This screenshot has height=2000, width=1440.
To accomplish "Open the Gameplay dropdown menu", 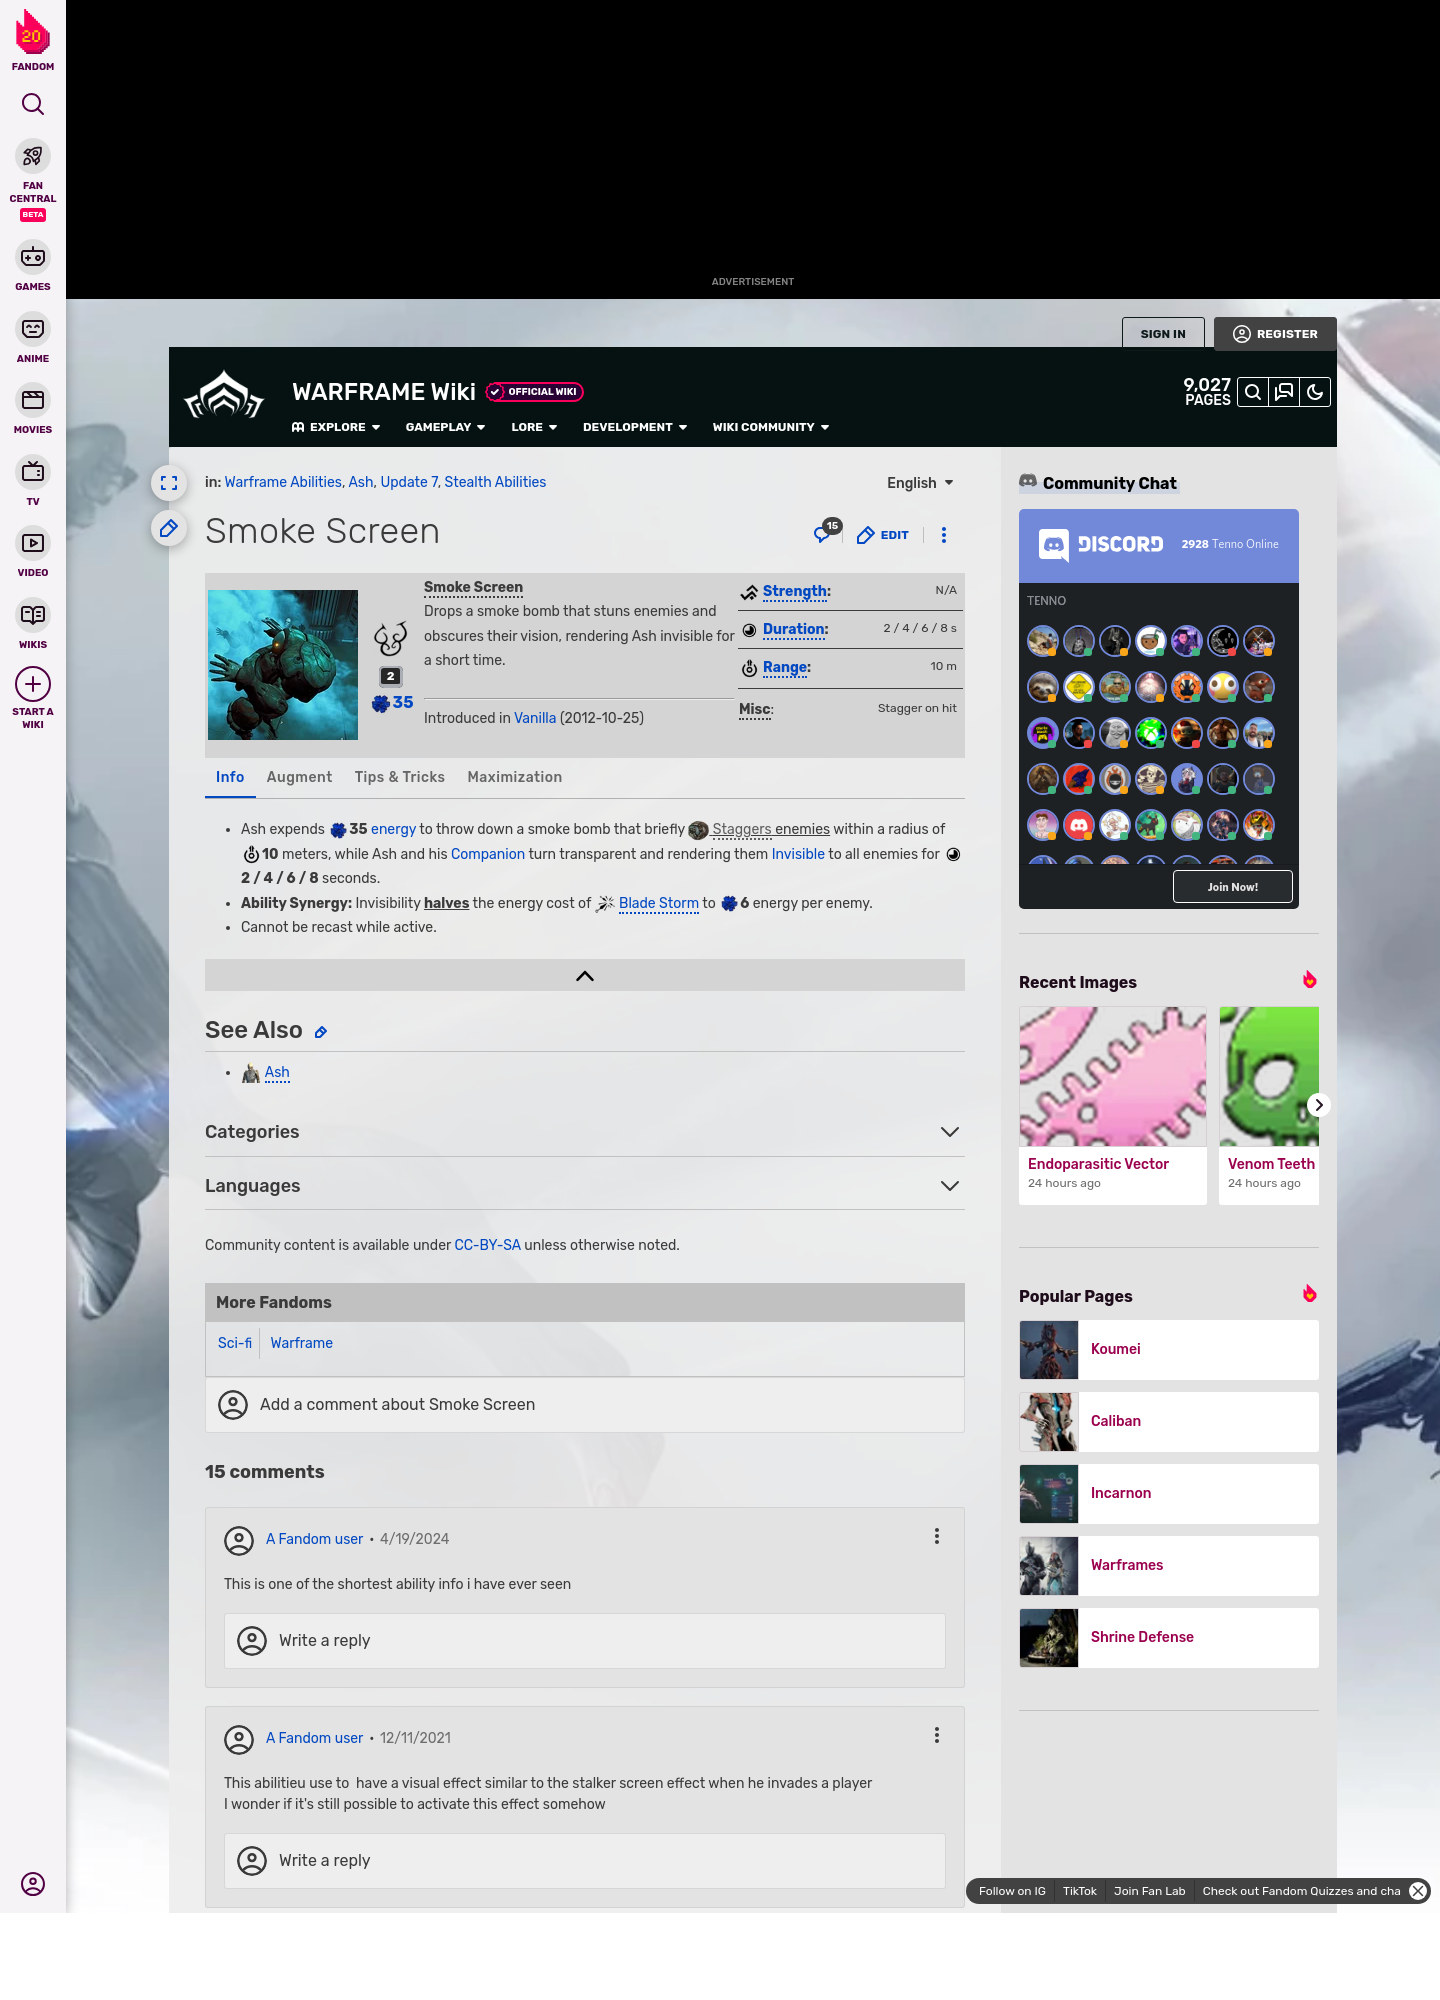I will pyautogui.click(x=445, y=427).
